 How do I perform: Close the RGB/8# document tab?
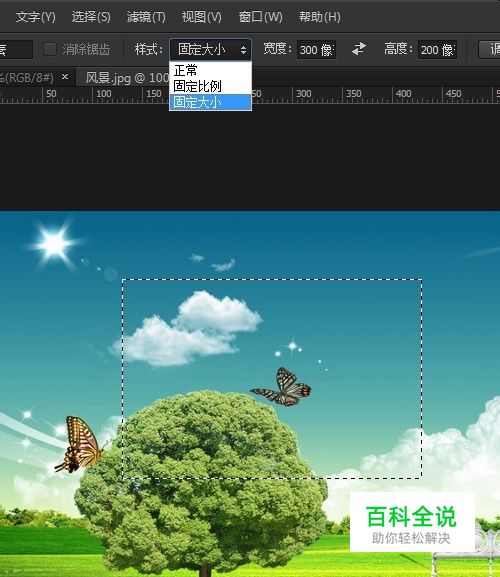(65, 77)
